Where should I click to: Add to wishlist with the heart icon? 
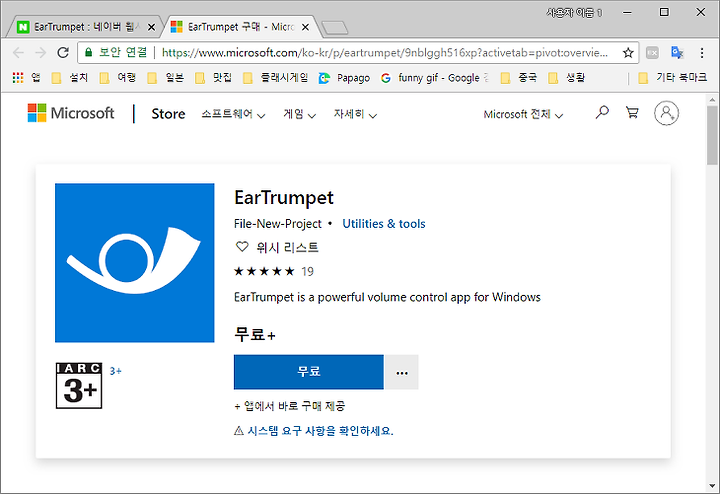[x=242, y=247]
